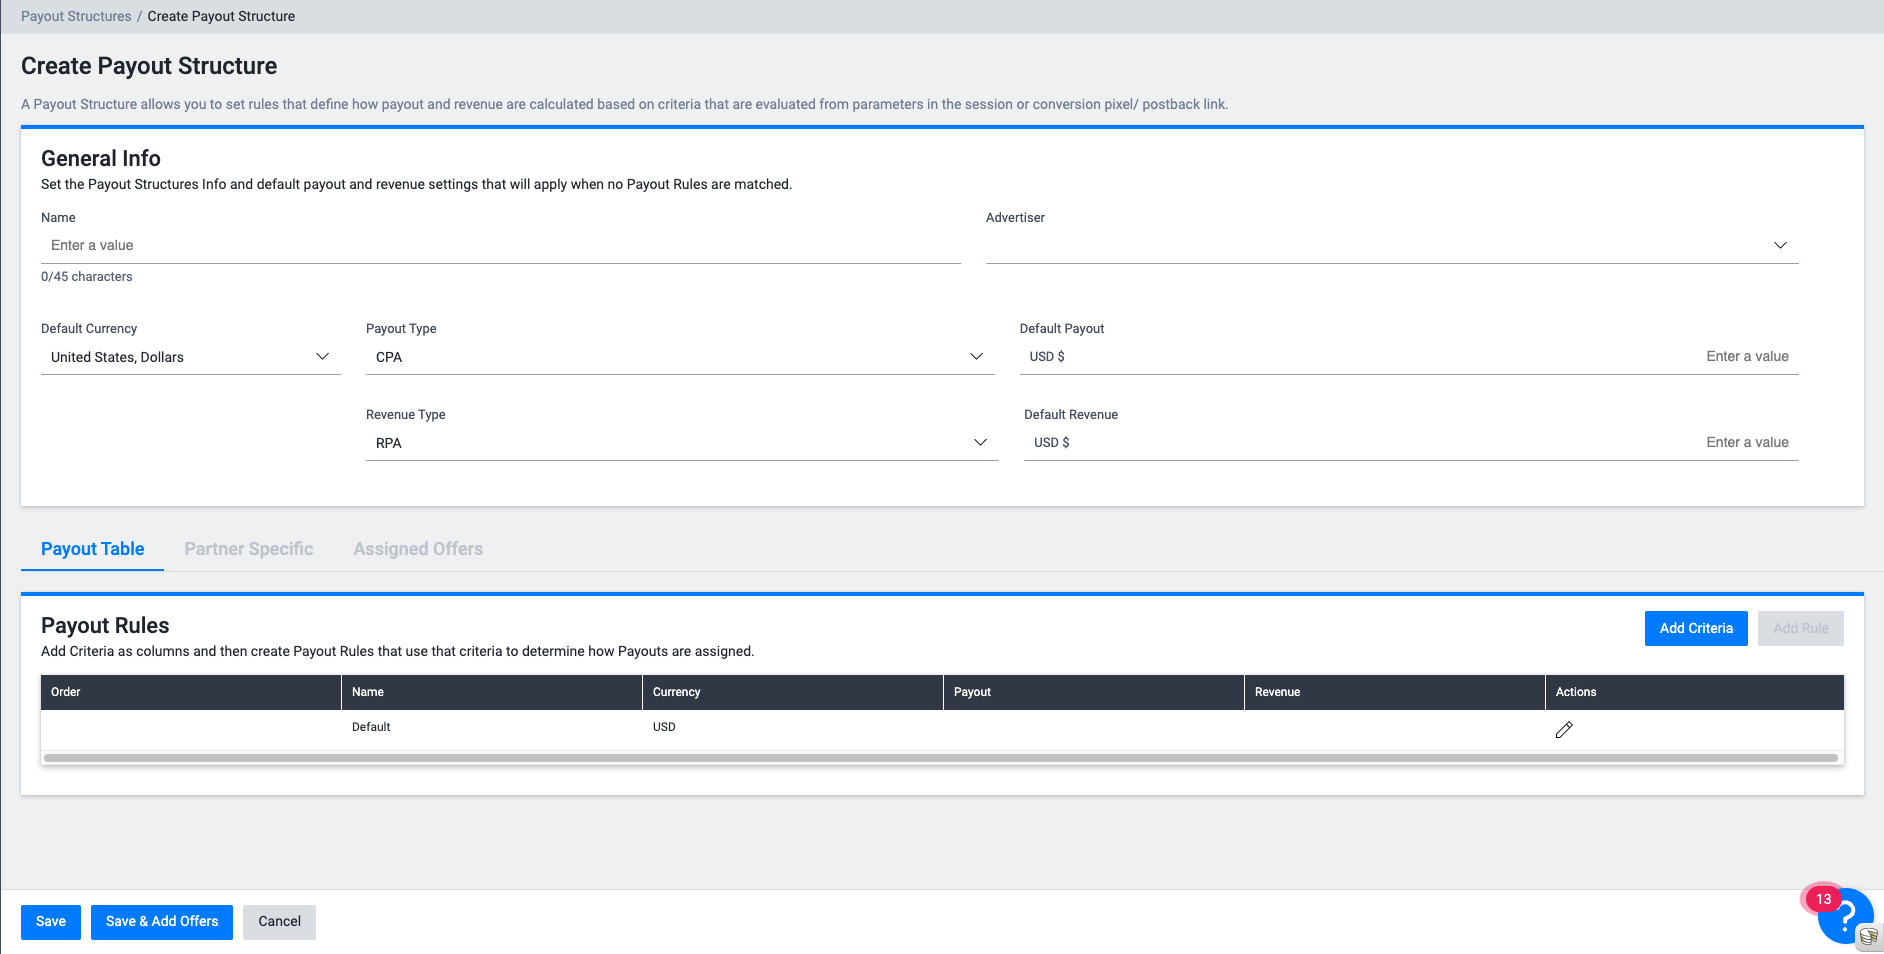Viewport: 1884px width, 954px height.
Task: Click Save & Add Offers button
Action: click(x=162, y=922)
